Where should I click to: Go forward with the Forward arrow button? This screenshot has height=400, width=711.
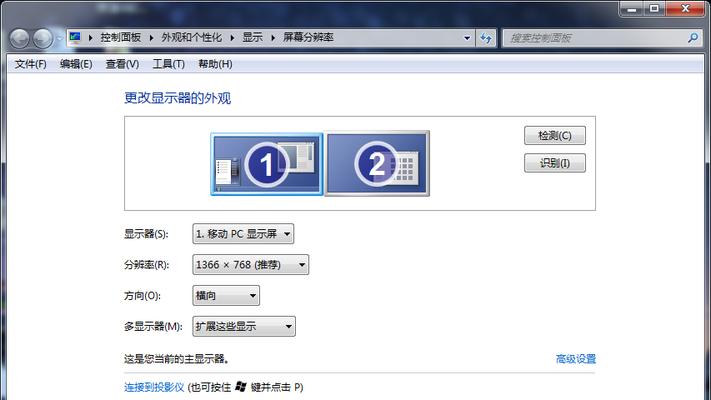click(x=43, y=38)
